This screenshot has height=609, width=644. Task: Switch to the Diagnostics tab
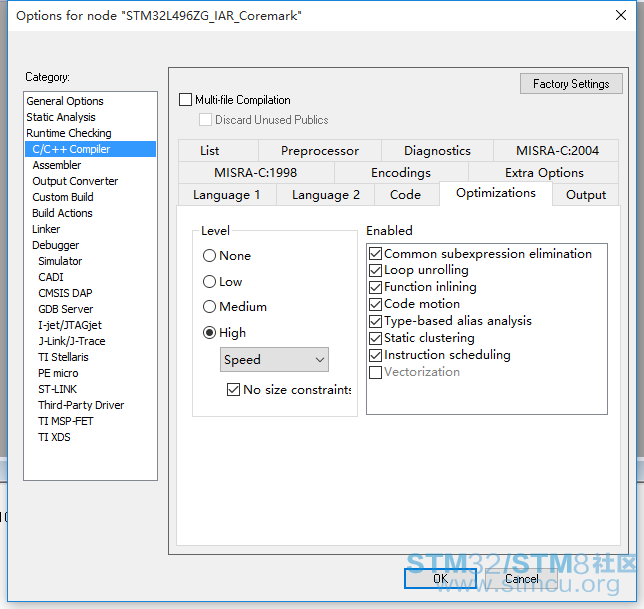click(x=437, y=151)
